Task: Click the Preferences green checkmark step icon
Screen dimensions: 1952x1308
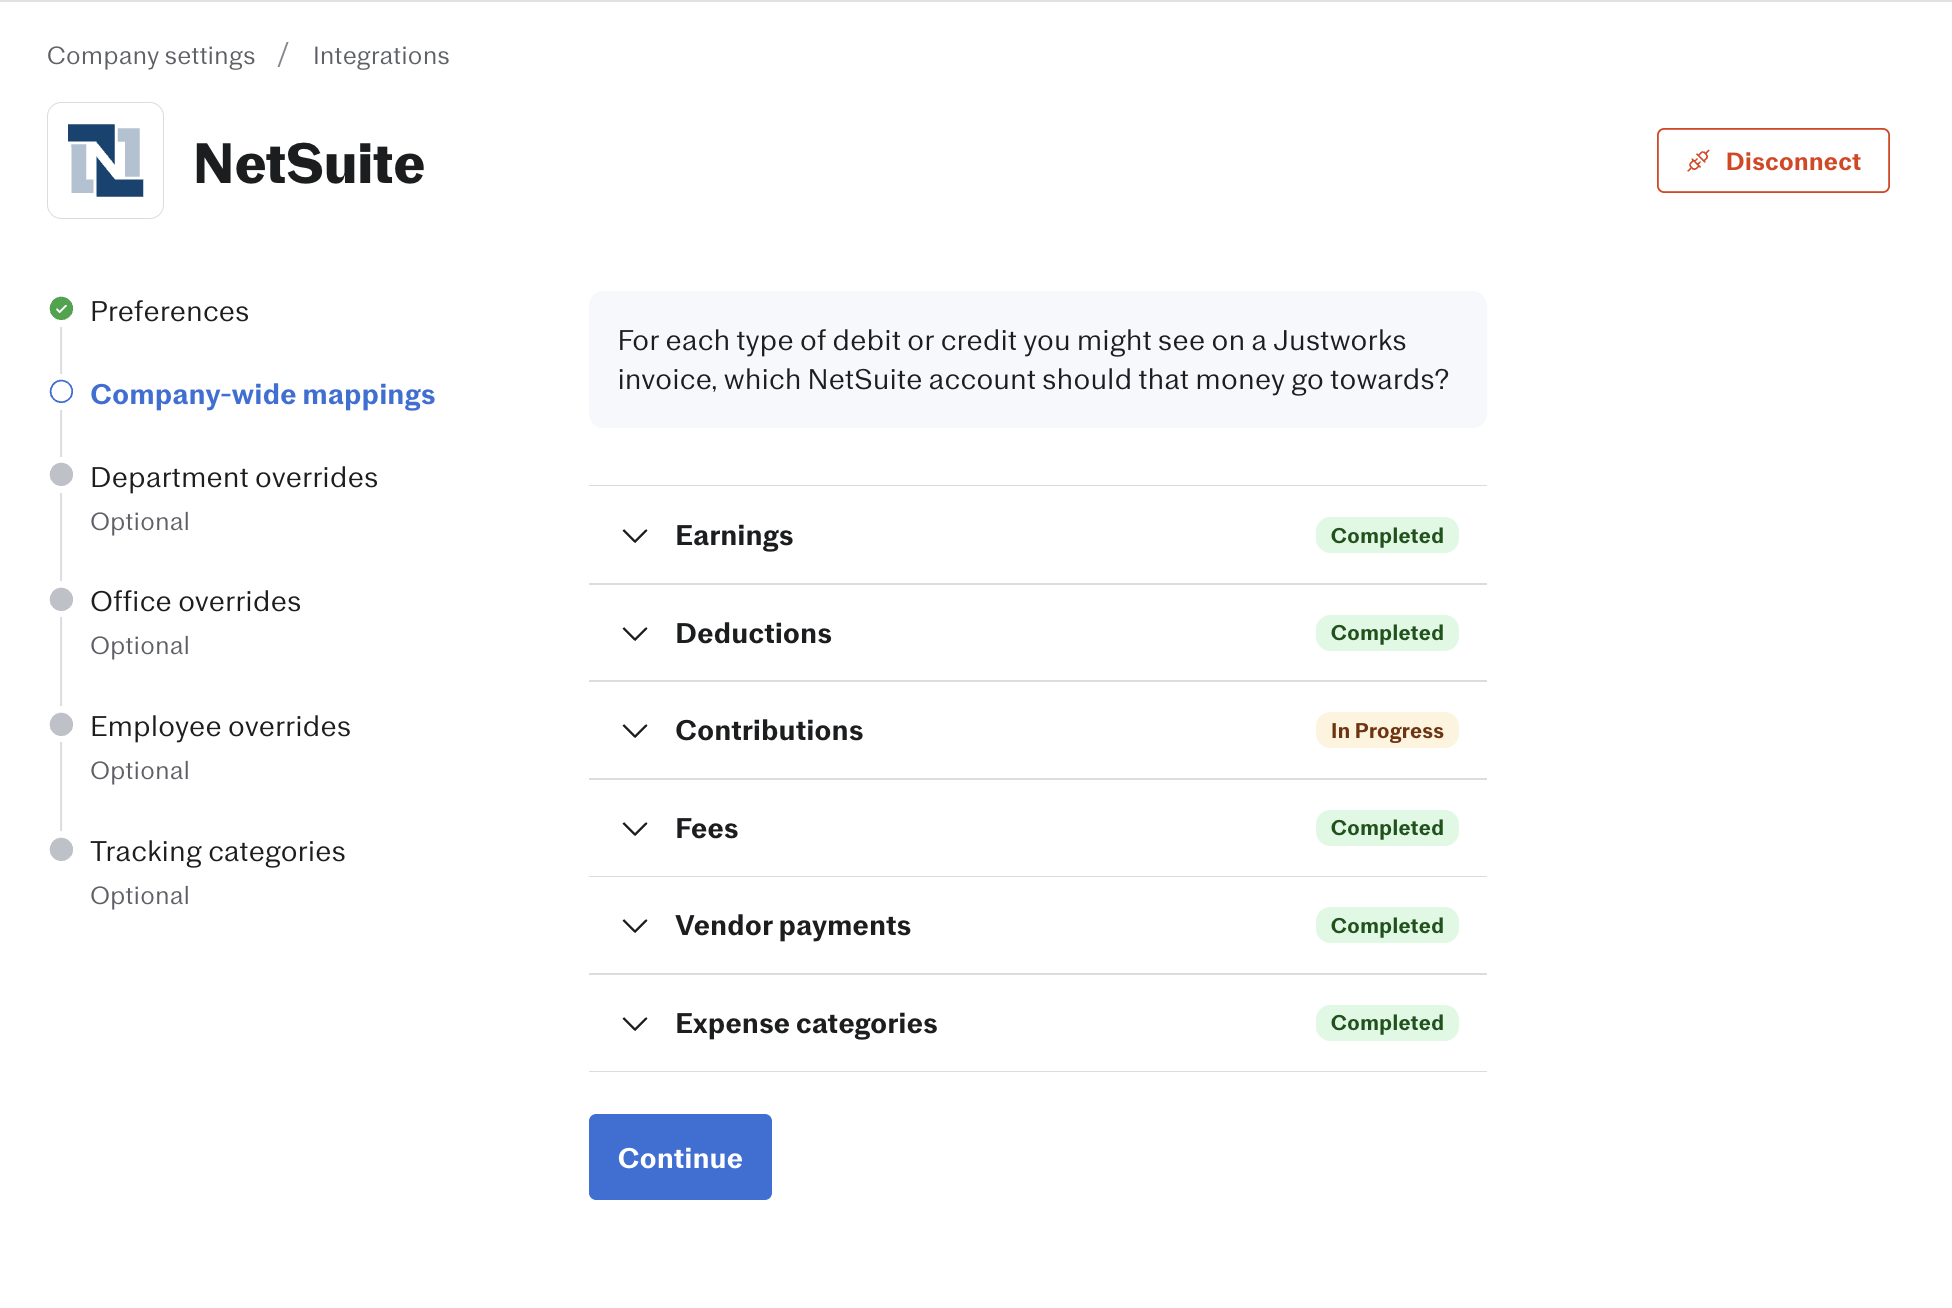Action: [x=61, y=309]
